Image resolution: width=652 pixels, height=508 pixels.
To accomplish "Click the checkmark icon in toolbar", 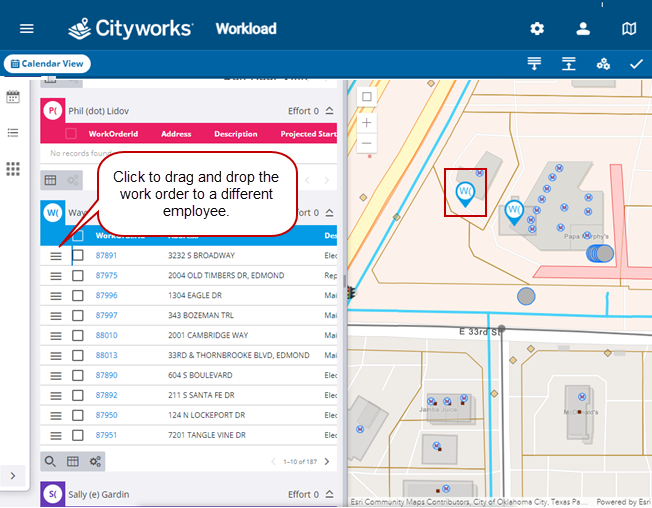I will pos(636,64).
